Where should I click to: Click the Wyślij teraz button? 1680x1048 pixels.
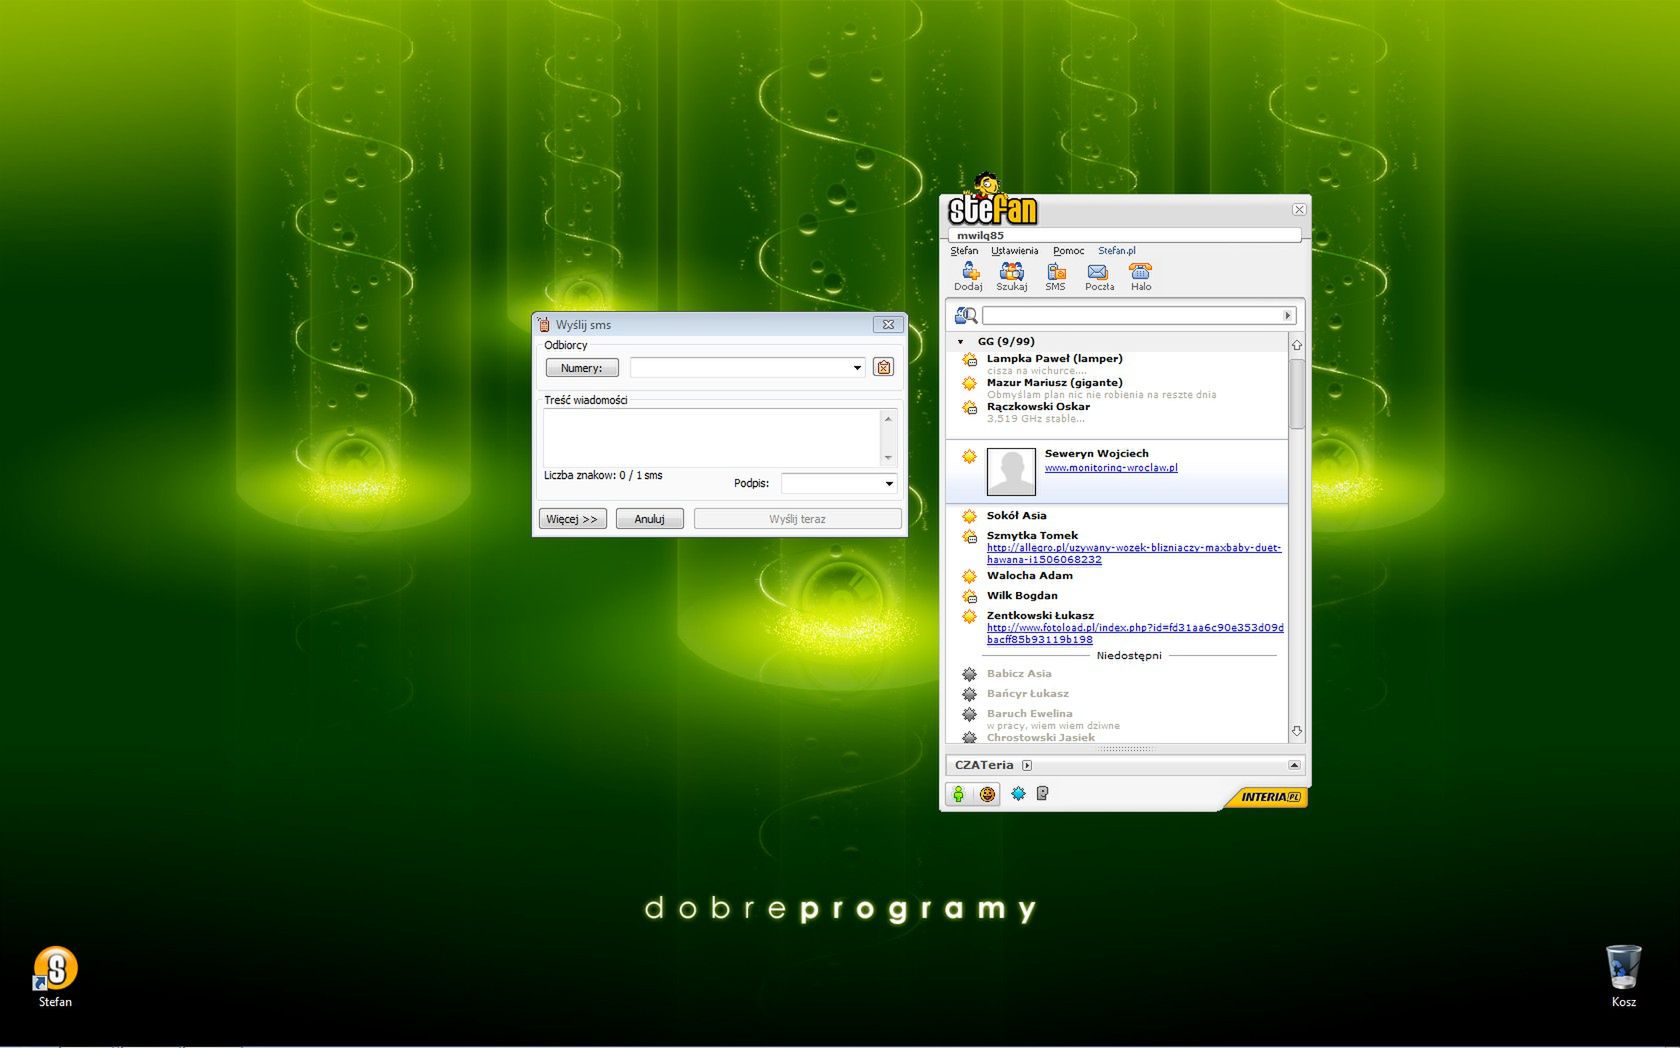pyautogui.click(x=797, y=519)
